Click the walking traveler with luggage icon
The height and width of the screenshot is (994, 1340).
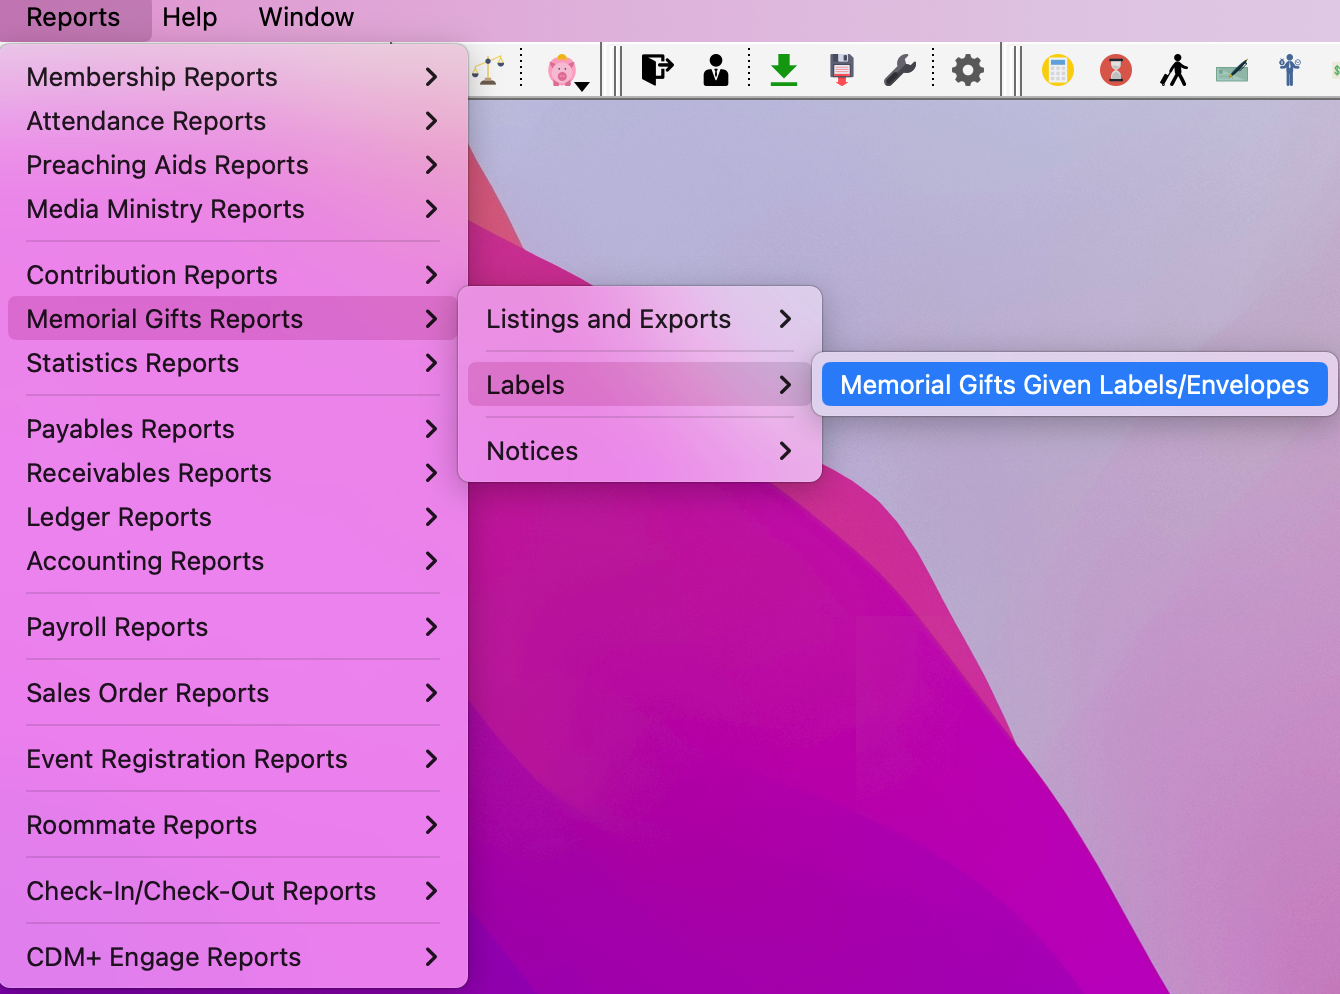coord(1174,70)
